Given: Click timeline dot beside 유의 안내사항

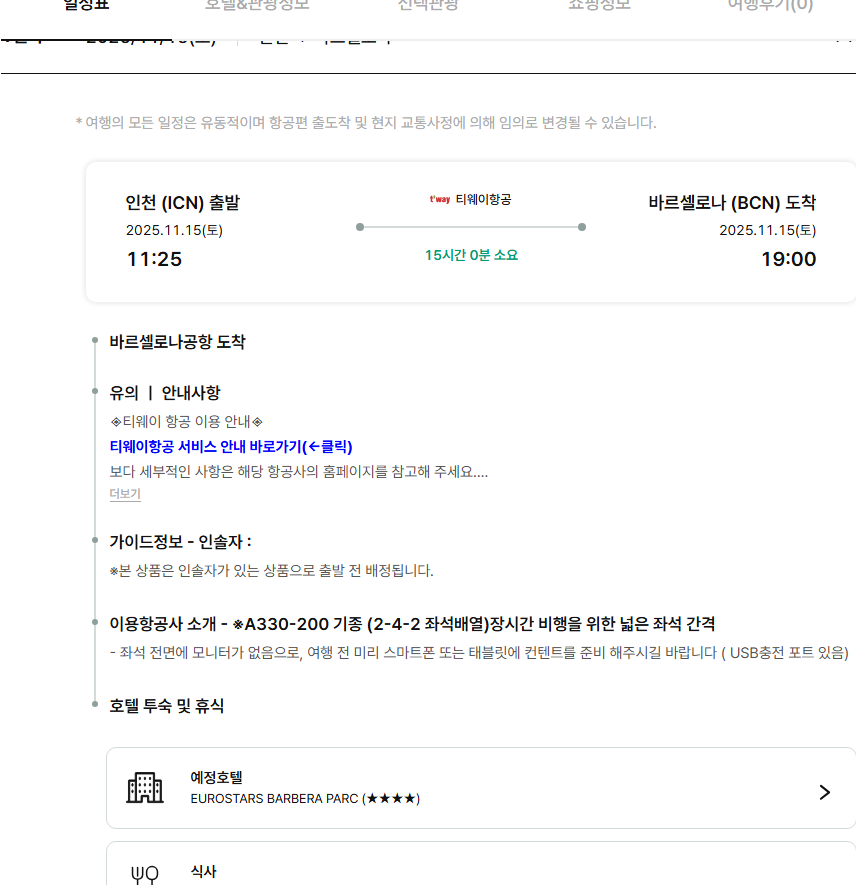Looking at the screenshot, I should pos(95,393).
